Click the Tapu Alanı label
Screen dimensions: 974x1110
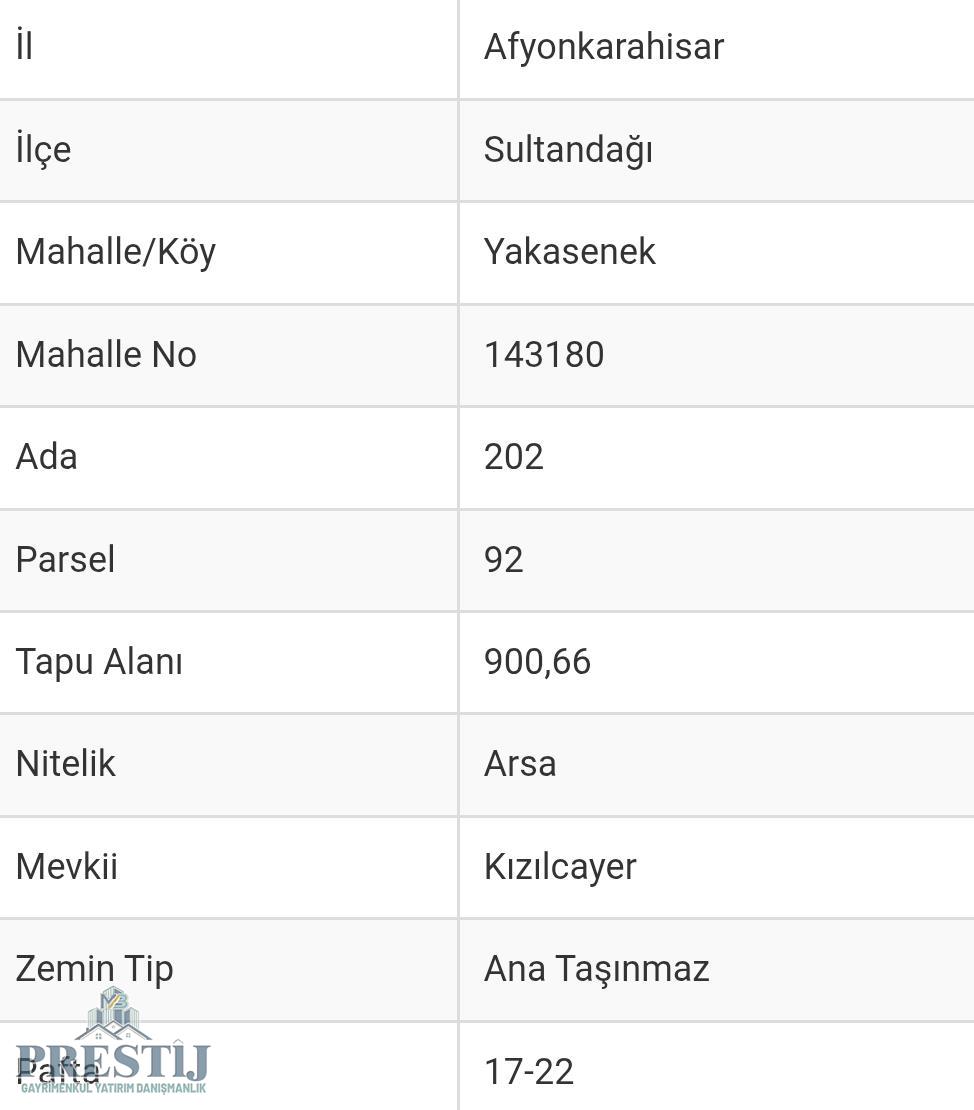[x=99, y=662]
